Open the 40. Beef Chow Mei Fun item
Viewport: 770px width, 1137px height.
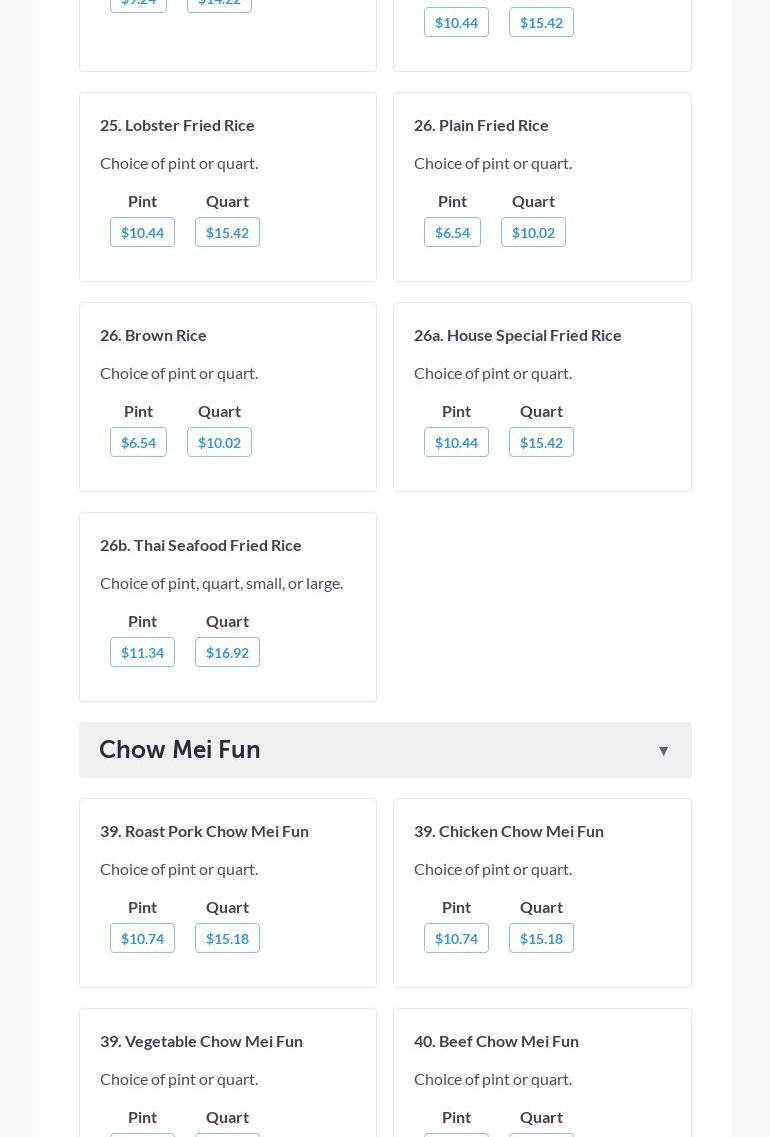(496, 1041)
